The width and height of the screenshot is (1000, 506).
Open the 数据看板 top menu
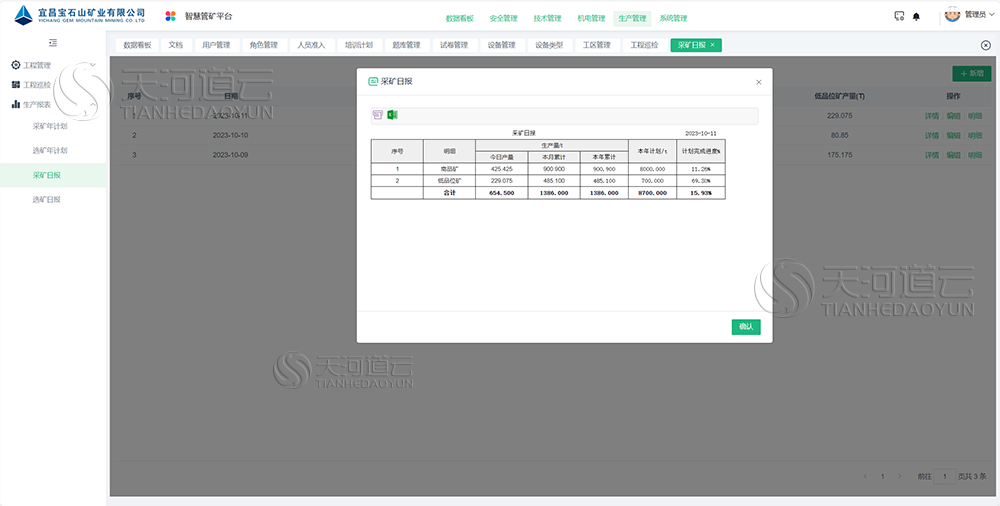click(459, 19)
